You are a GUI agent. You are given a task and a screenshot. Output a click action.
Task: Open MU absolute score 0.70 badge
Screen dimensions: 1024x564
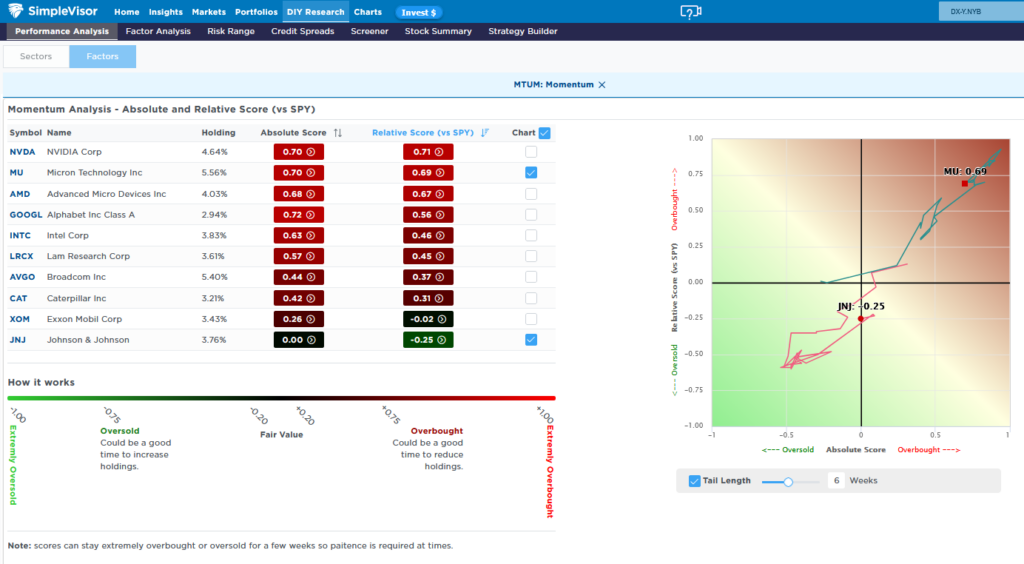click(x=298, y=173)
